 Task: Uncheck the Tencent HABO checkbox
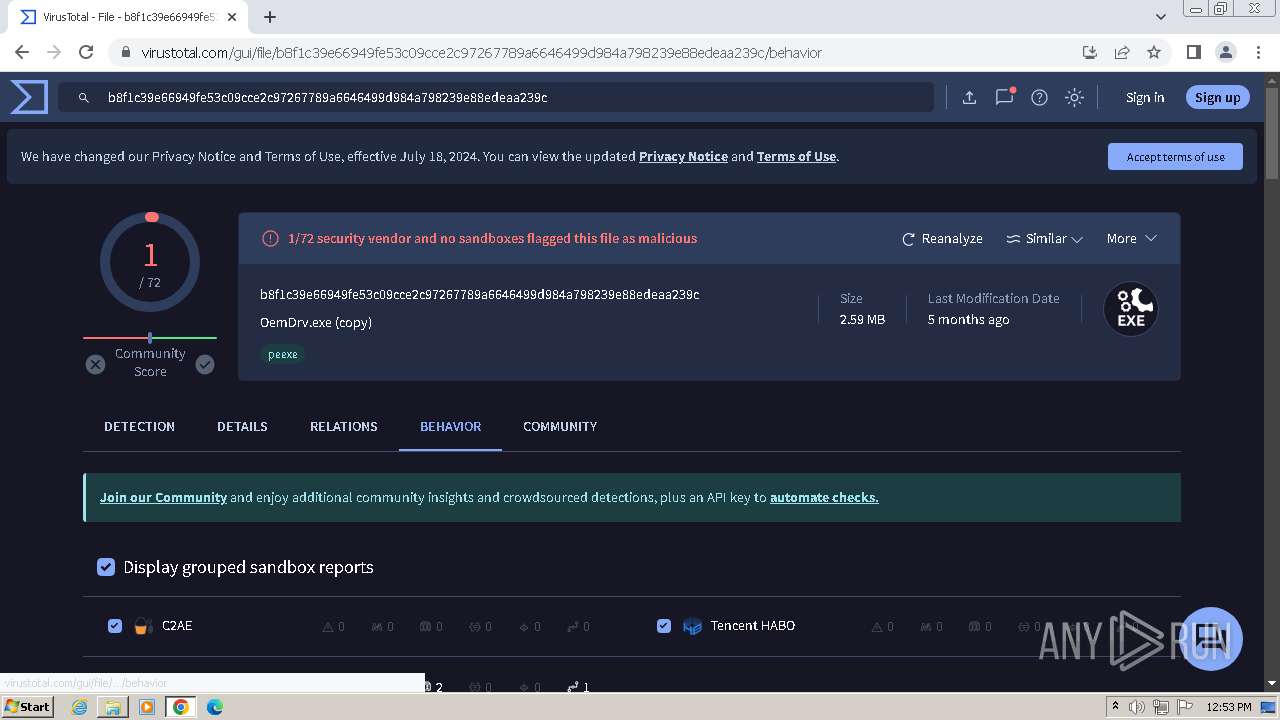pyautogui.click(x=663, y=626)
